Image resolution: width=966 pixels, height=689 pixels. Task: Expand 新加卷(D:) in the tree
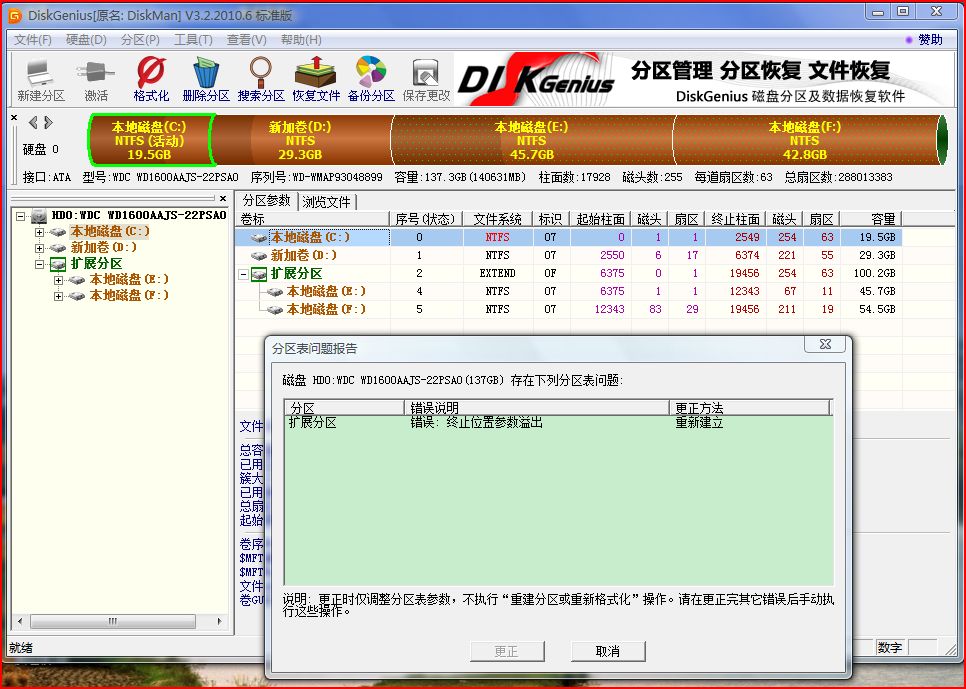(x=39, y=248)
